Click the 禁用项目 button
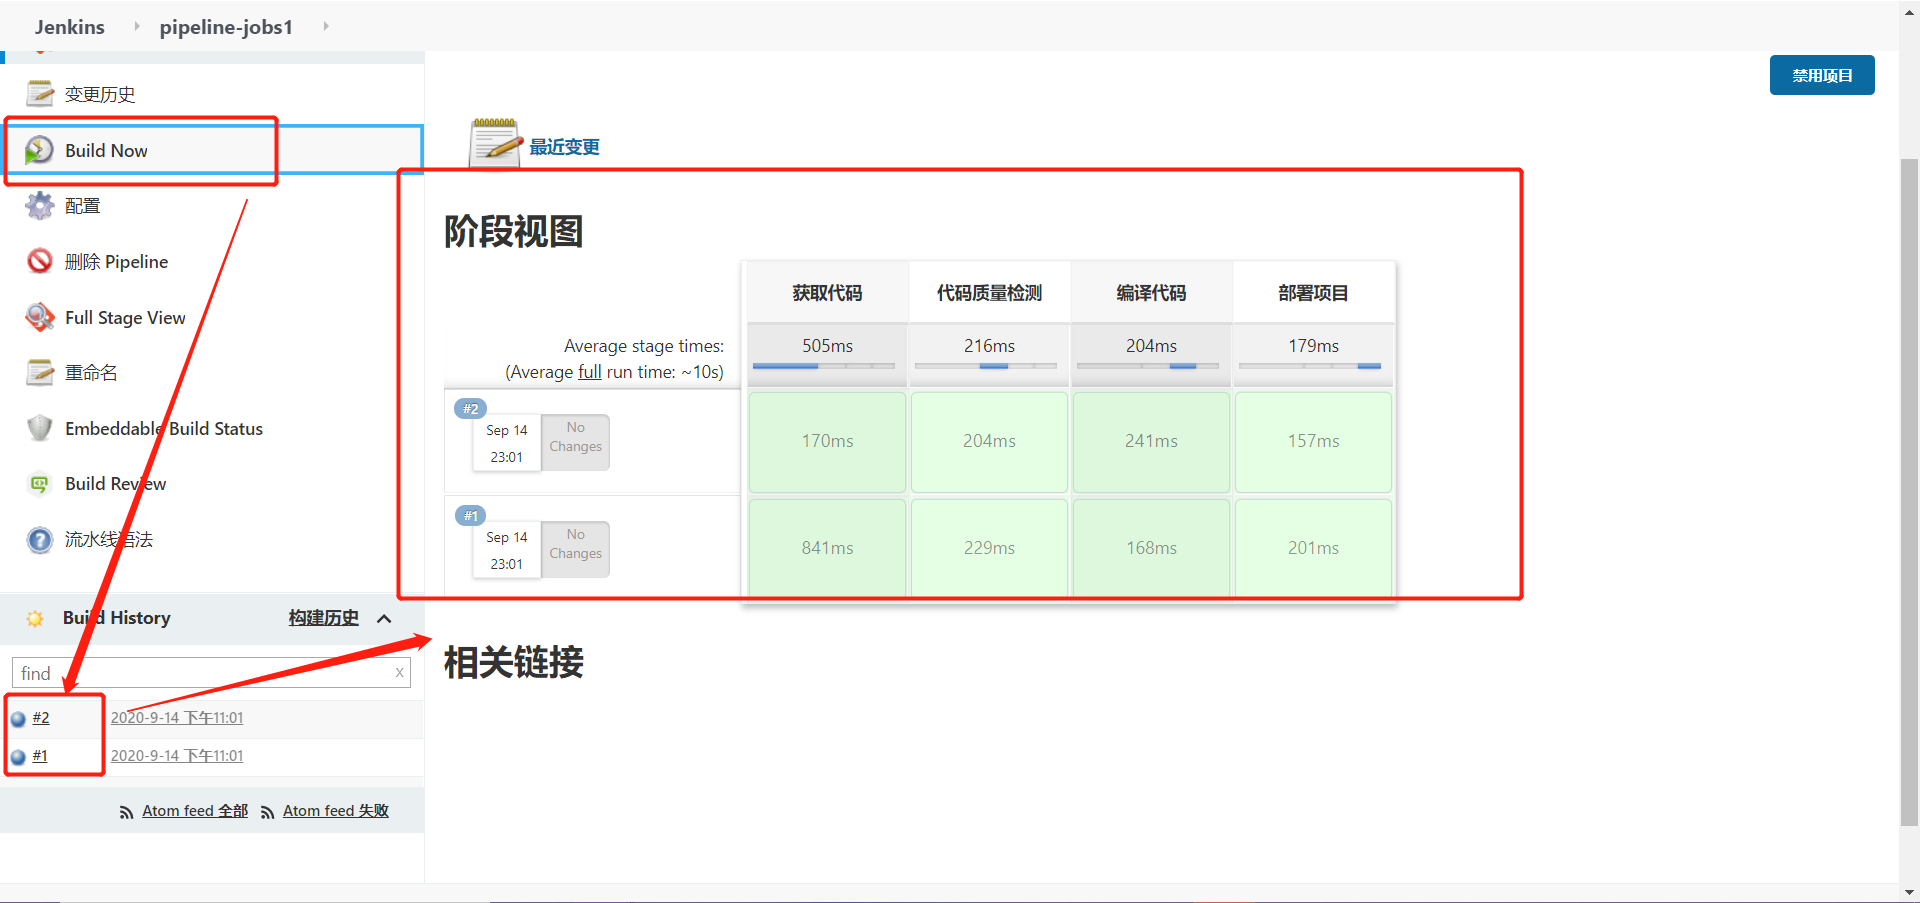1920x903 pixels. [x=1822, y=75]
